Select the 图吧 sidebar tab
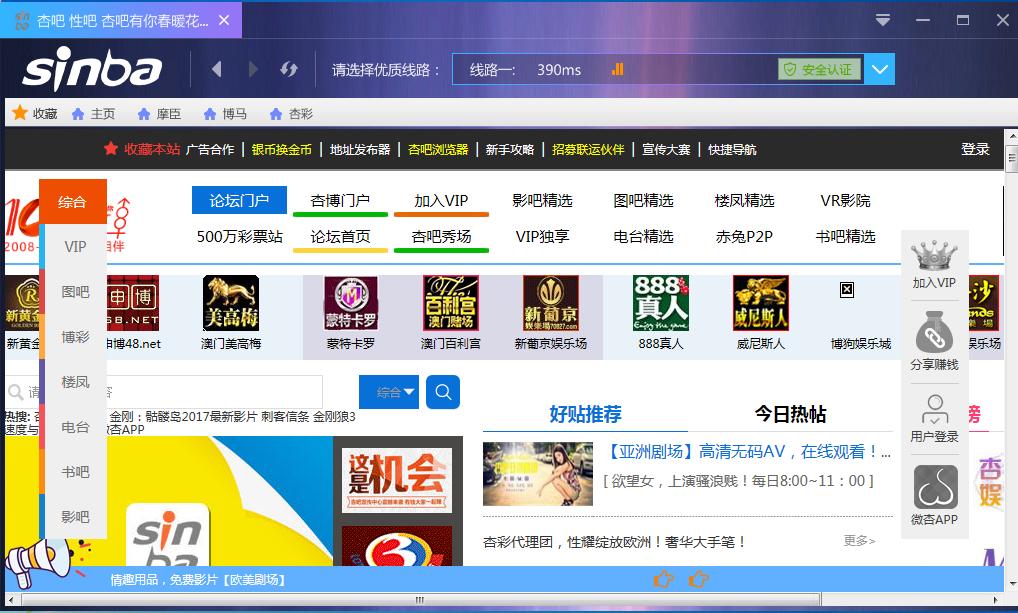1018x613 pixels. click(x=75, y=292)
